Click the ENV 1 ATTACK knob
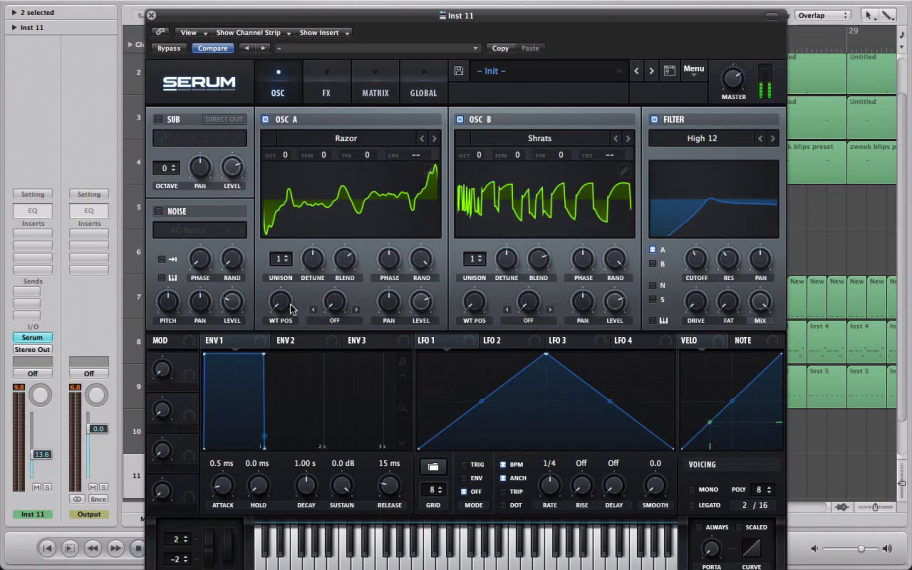The height and width of the screenshot is (570, 912). [x=222, y=485]
